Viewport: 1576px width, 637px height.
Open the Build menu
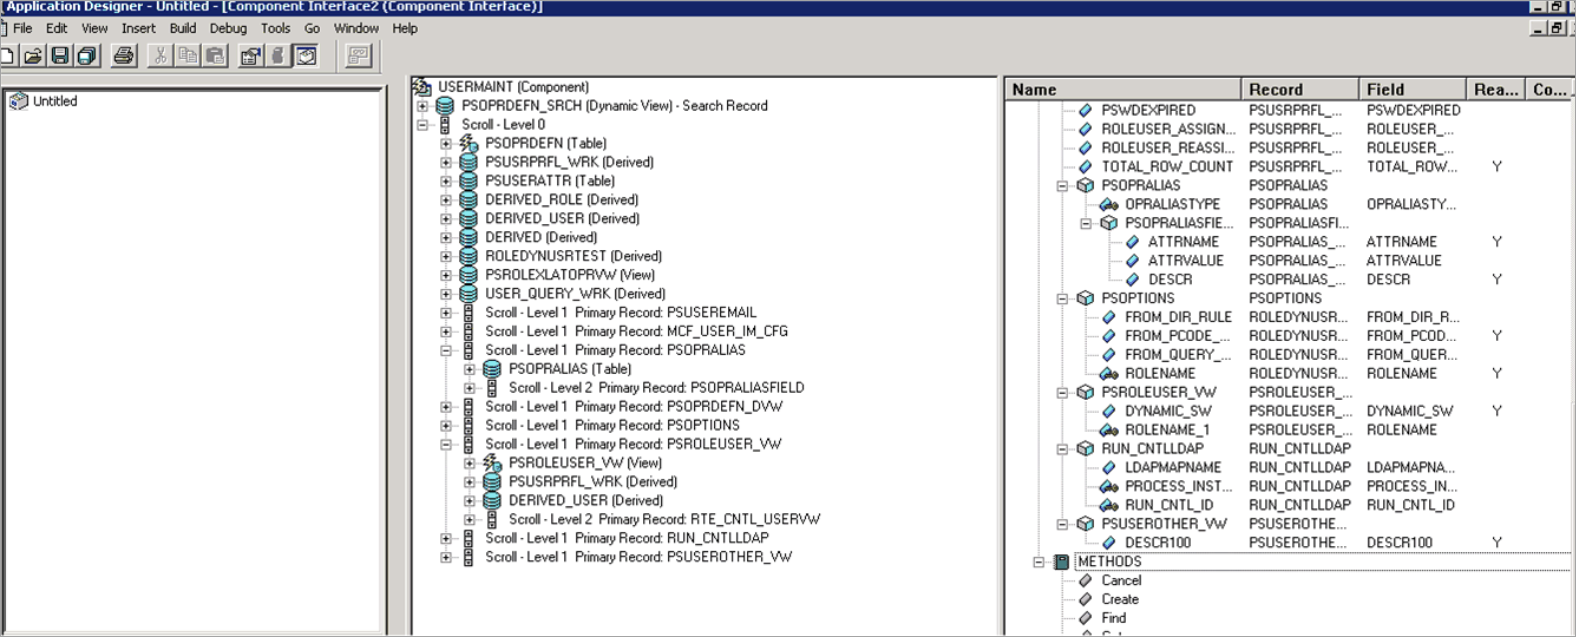click(x=183, y=28)
